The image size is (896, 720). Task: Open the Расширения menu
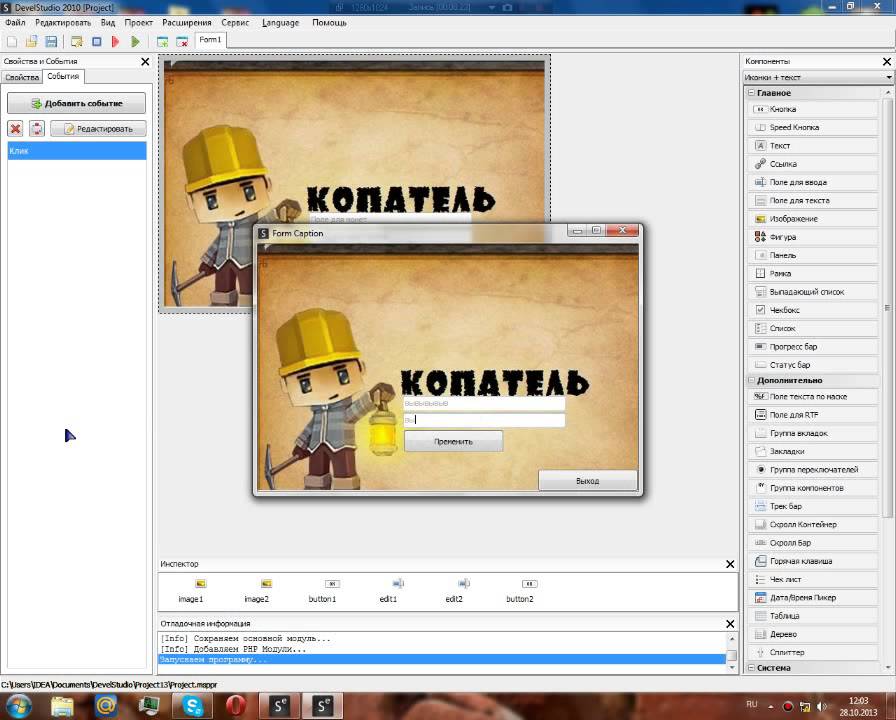[x=187, y=23]
